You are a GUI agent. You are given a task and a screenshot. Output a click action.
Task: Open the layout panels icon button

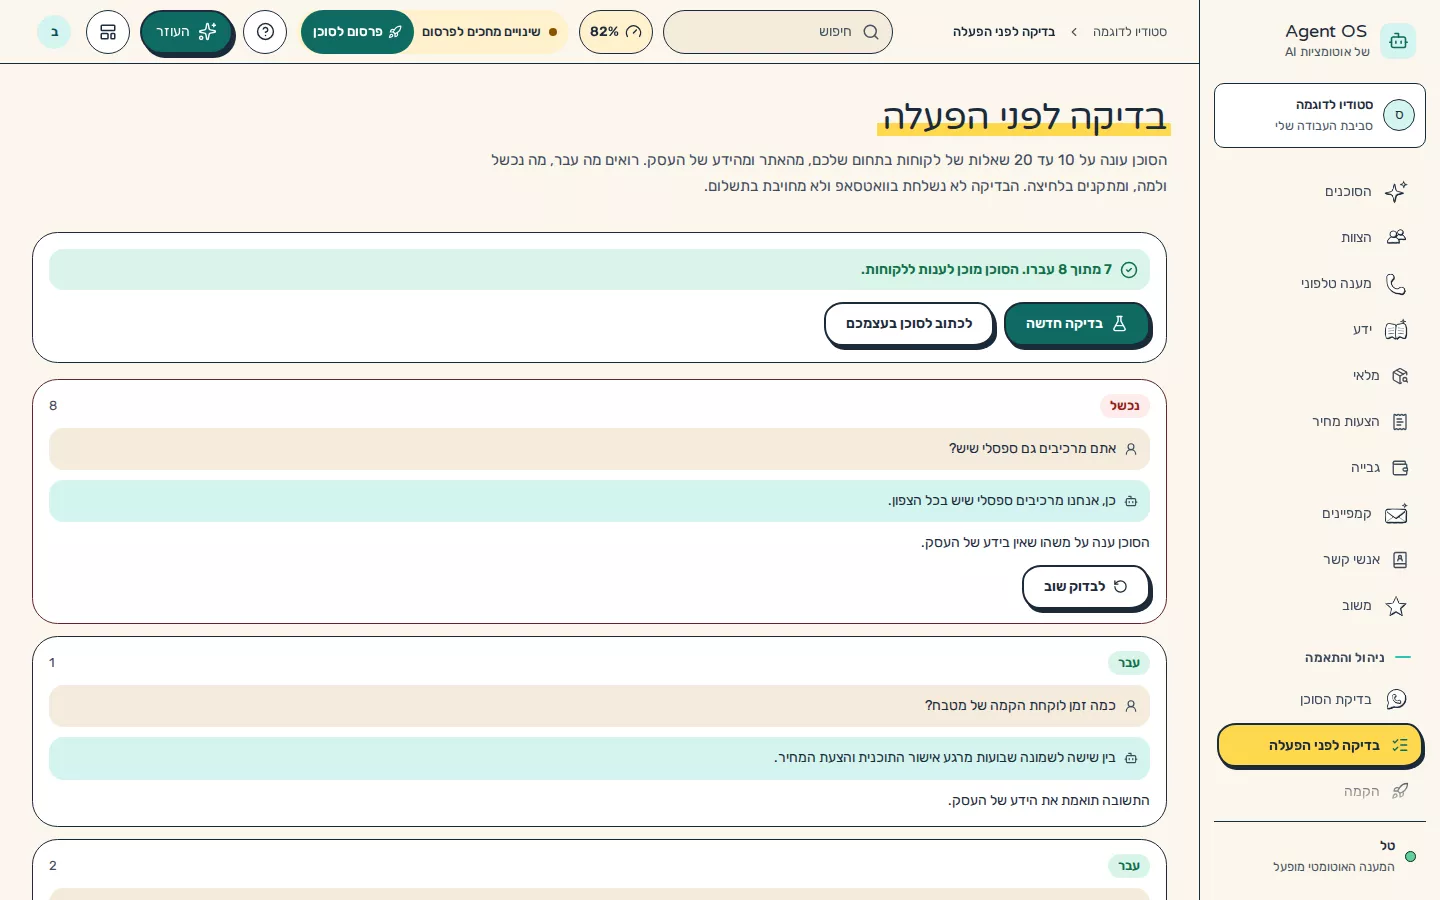(108, 32)
